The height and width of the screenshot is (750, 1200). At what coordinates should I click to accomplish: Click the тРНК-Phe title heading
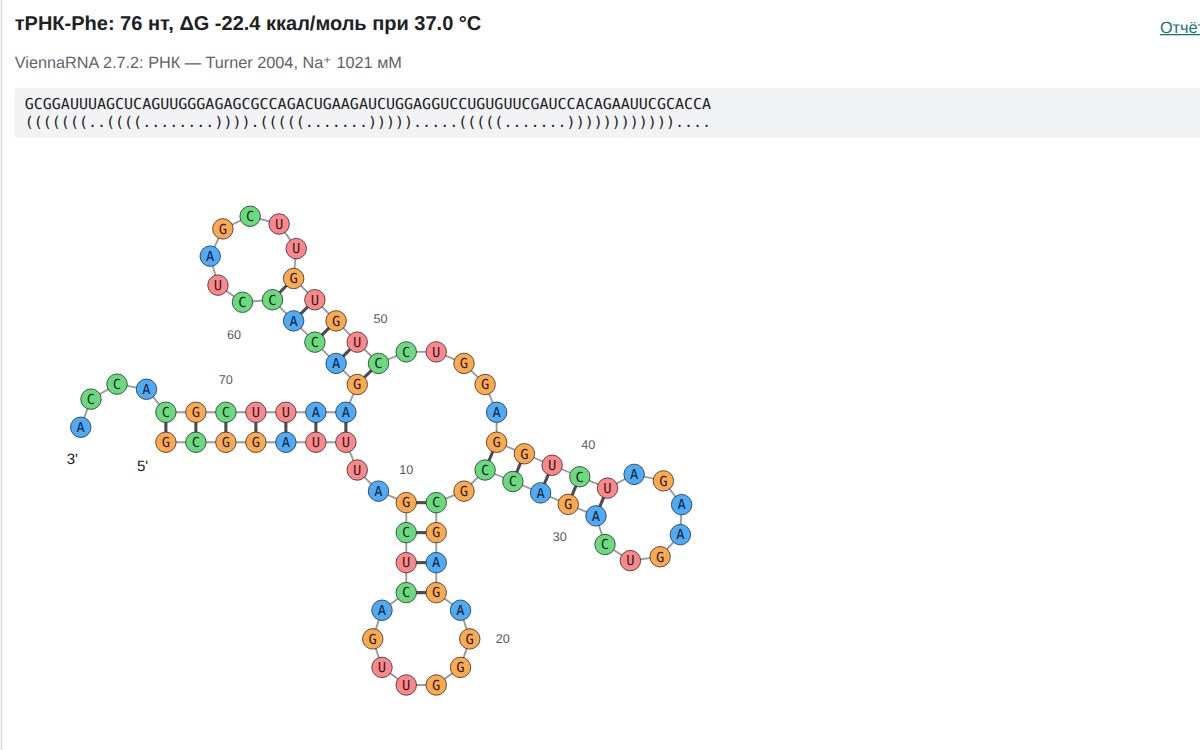click(248, 23)
